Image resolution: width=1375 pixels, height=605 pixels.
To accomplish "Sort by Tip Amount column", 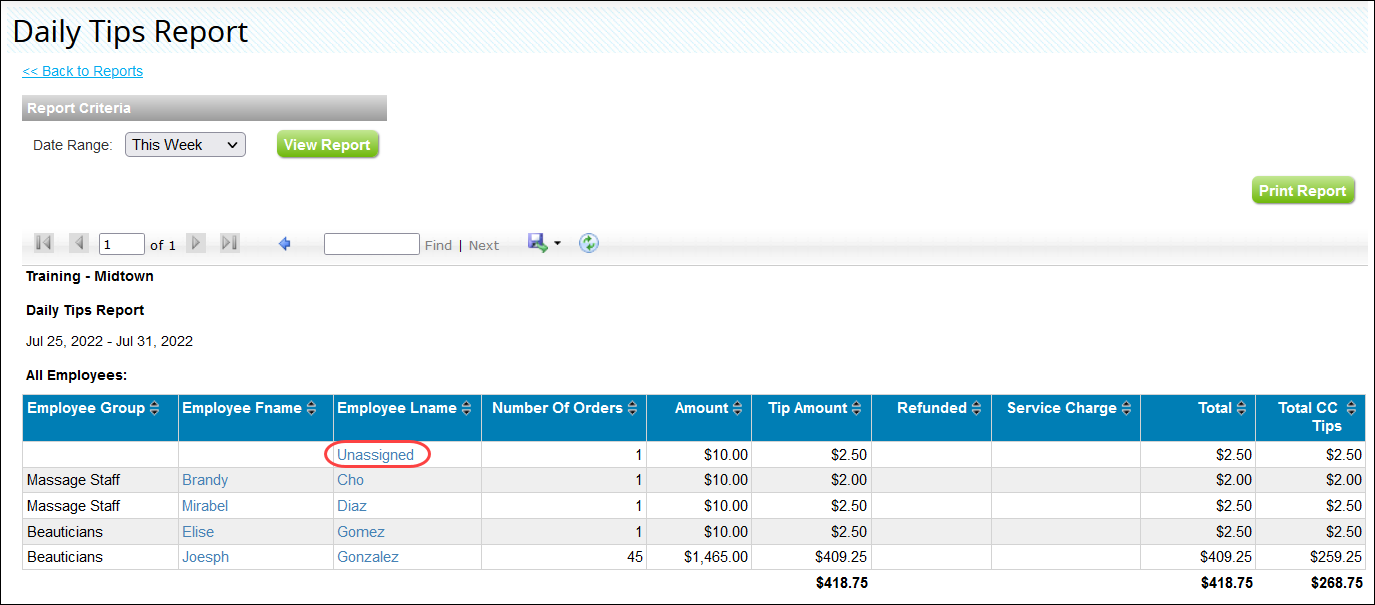I will tap(857, 408).
